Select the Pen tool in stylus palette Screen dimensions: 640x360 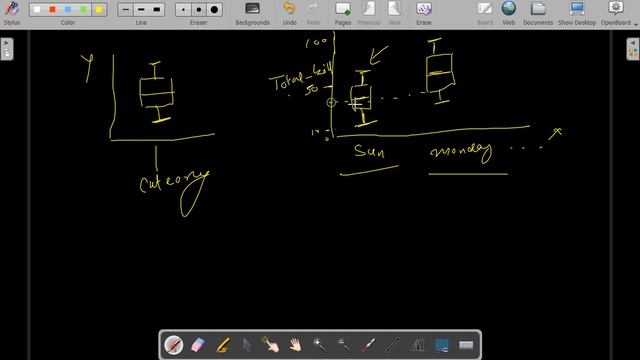[173, 345]
